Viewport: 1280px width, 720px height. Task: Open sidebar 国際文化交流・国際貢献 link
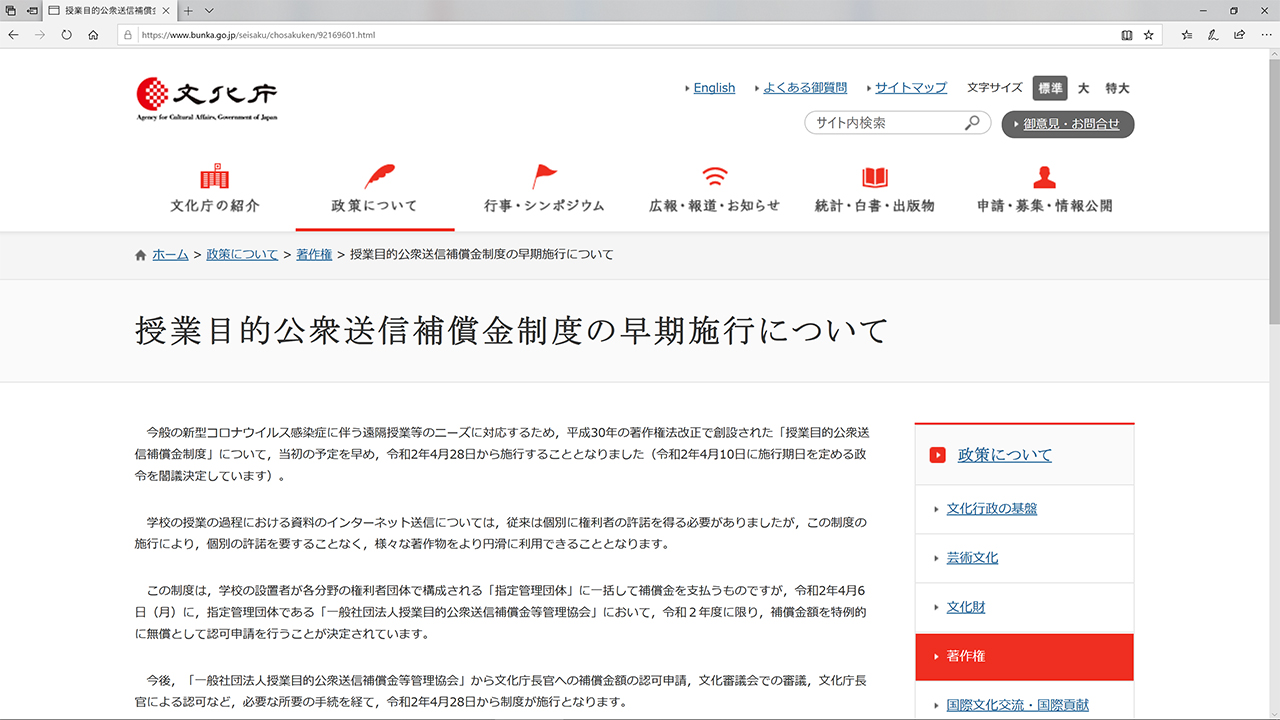(x=1018, y=705)
